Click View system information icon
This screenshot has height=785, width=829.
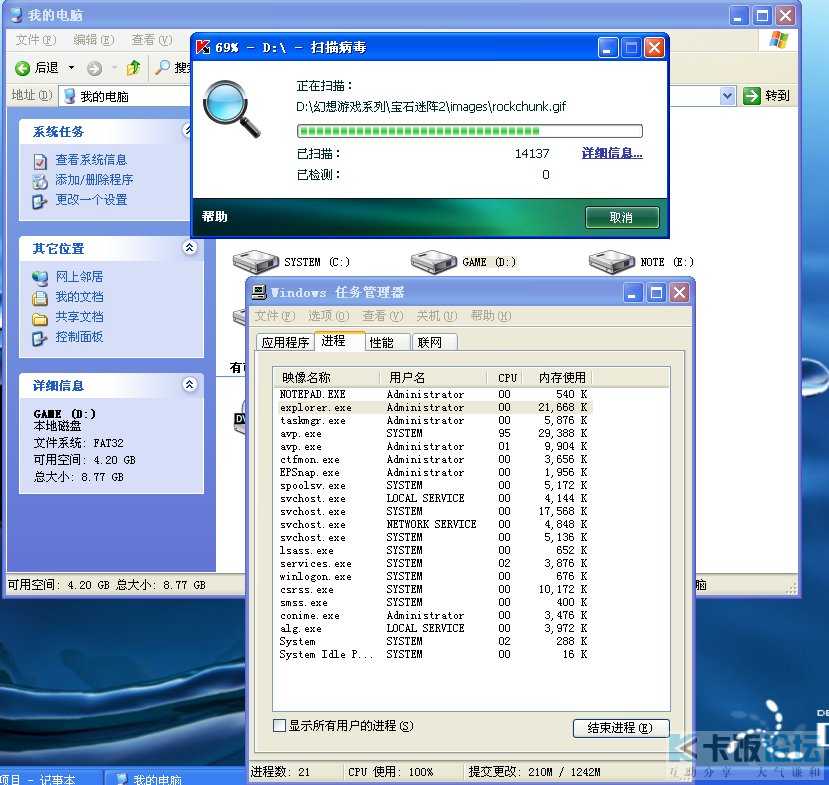(x=40, y=161)
